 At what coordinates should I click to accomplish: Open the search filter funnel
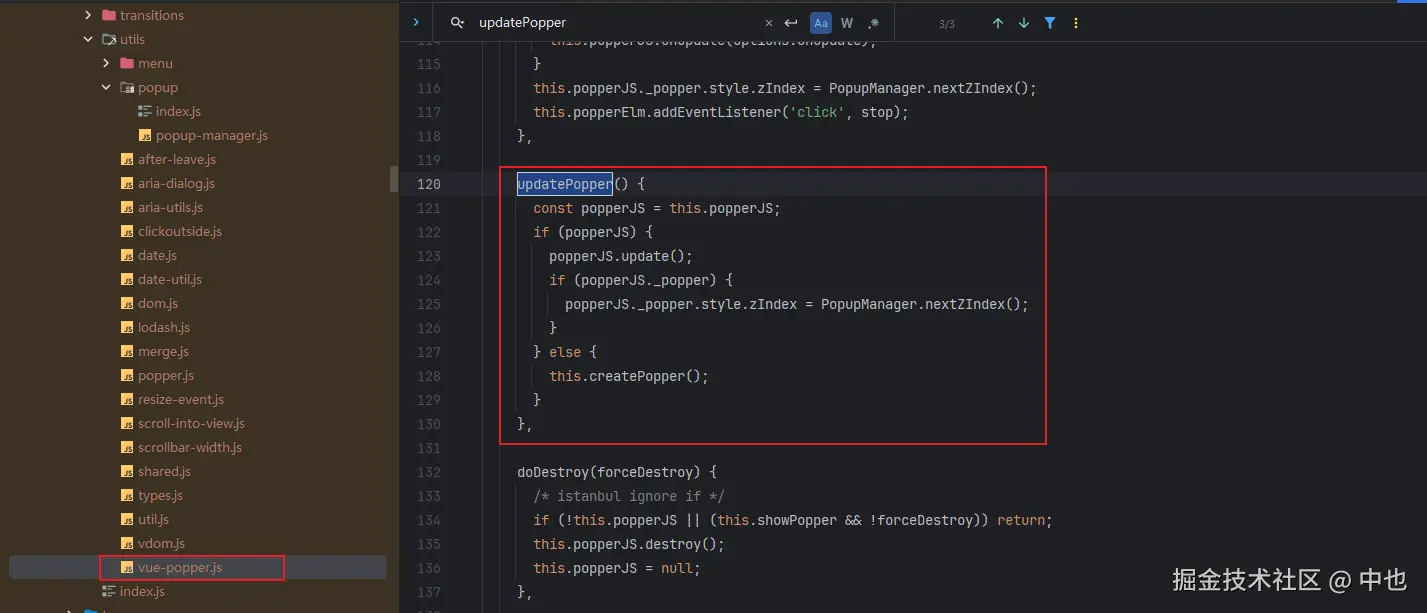pyautogui.click(x=1050, y=23)
